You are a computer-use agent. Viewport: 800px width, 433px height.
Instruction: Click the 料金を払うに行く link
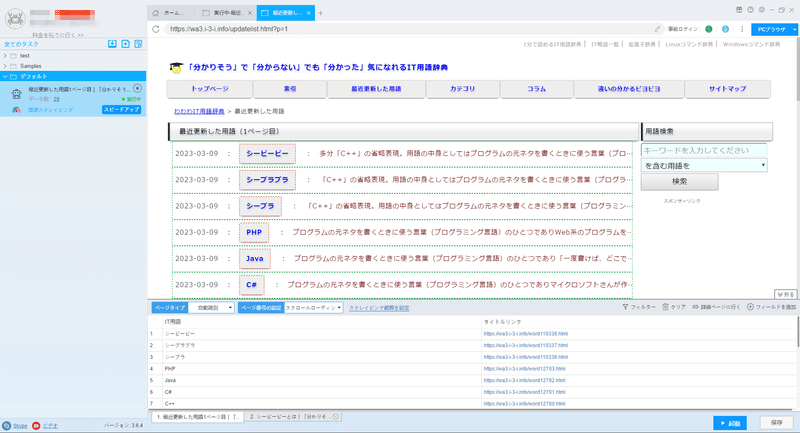click(x=58, y=35)
